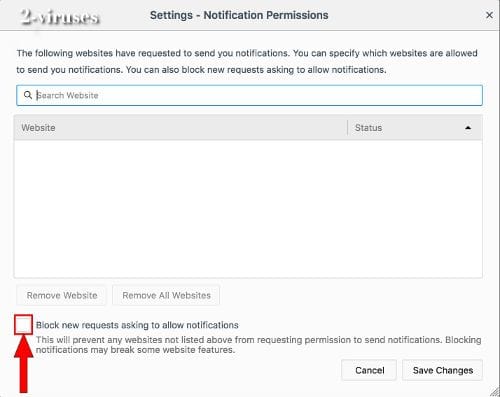The width and height of the screenshot is (500, 397).
Task: Close the Notification Permissions dialog with X
Action: [489, 15]
